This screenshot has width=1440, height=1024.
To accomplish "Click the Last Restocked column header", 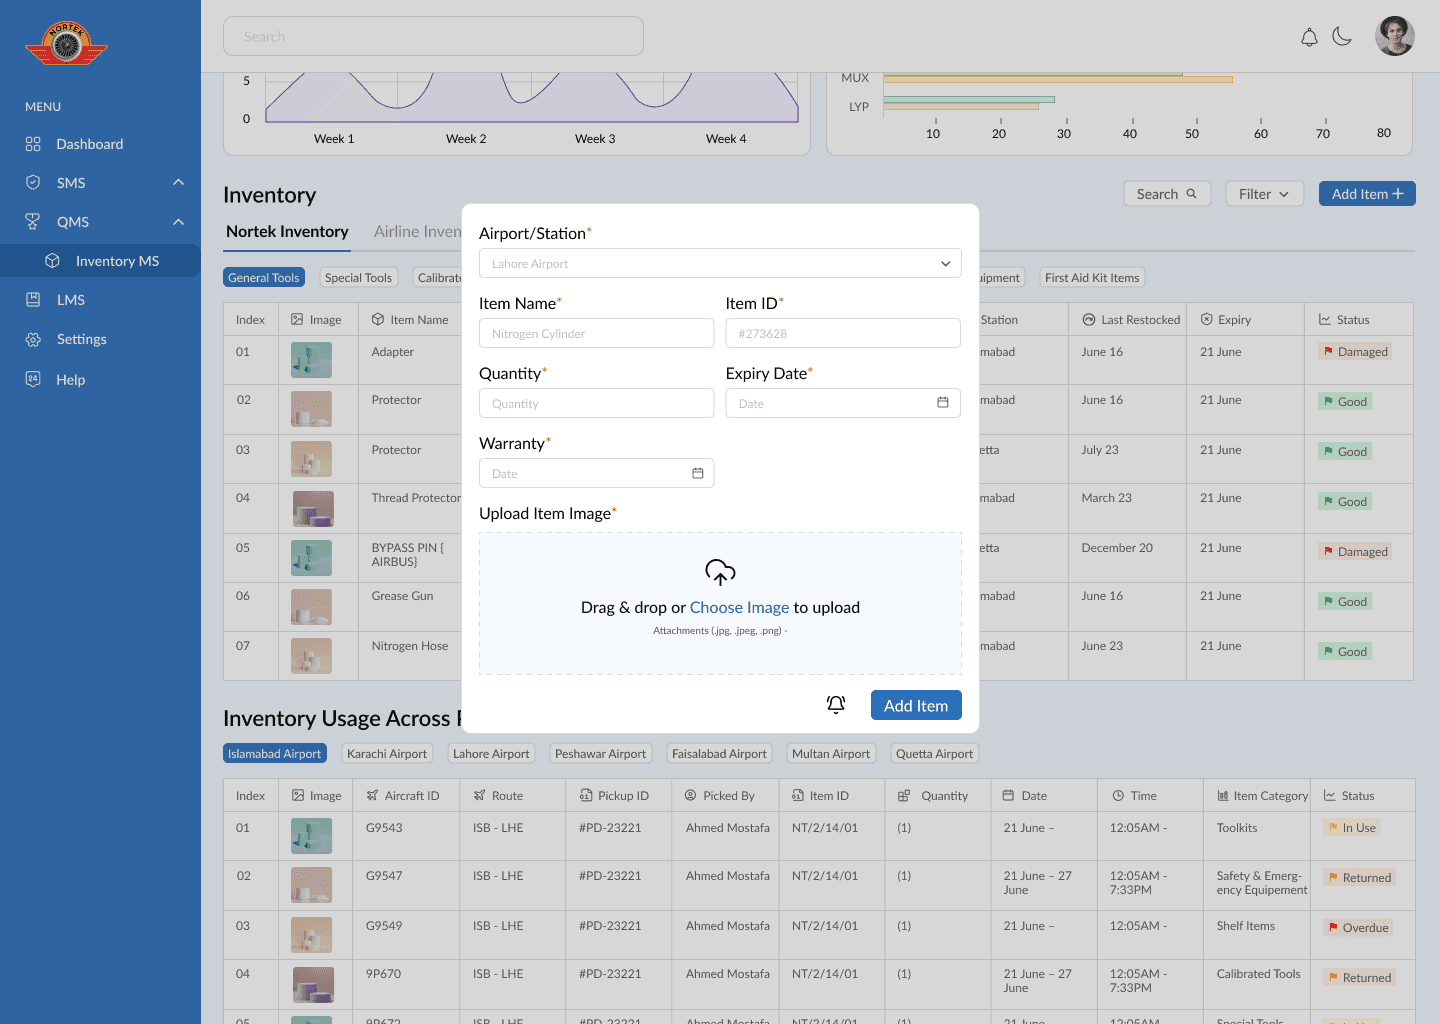I will pos(1131,320).
